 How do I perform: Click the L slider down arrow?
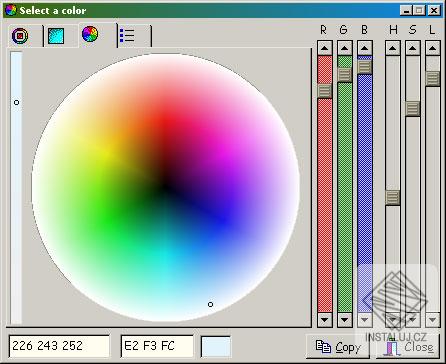pyautogui.click(x=433, y=320)
